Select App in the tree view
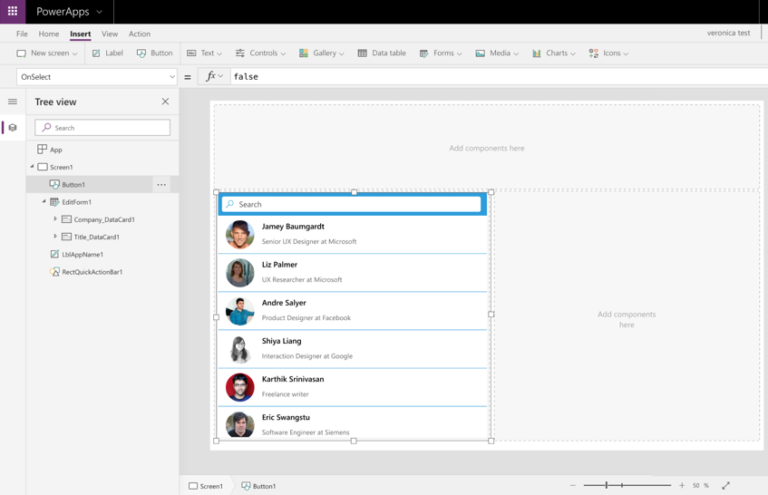The image size is (768, 495). click(x=50, y=149)
